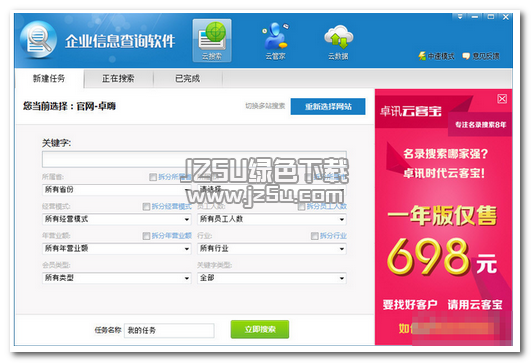Click the magnifier application logo

(x=38, y=40)
